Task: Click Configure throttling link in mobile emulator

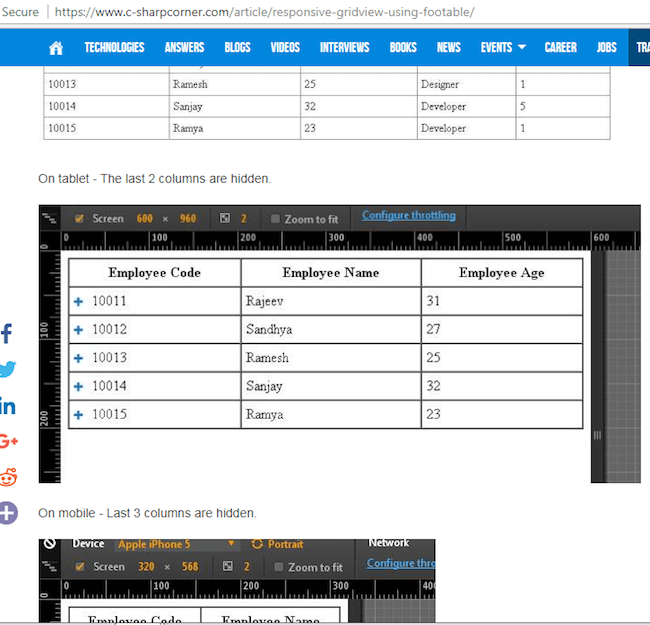Action: point(401,563)
